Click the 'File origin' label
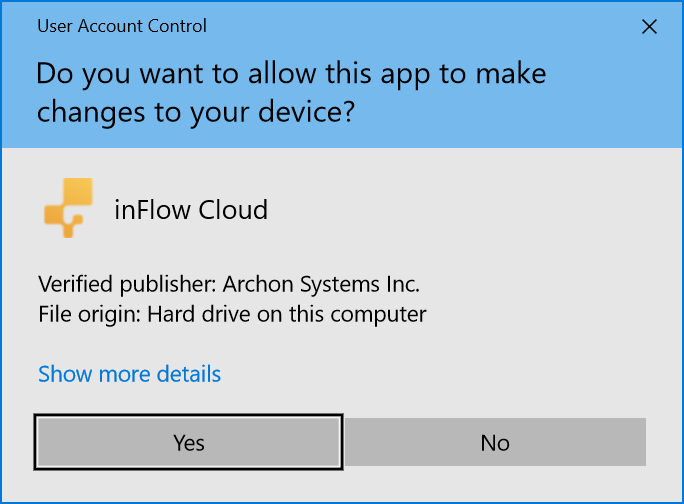Viewport: 684px width, 504px height. coord(89,315)
